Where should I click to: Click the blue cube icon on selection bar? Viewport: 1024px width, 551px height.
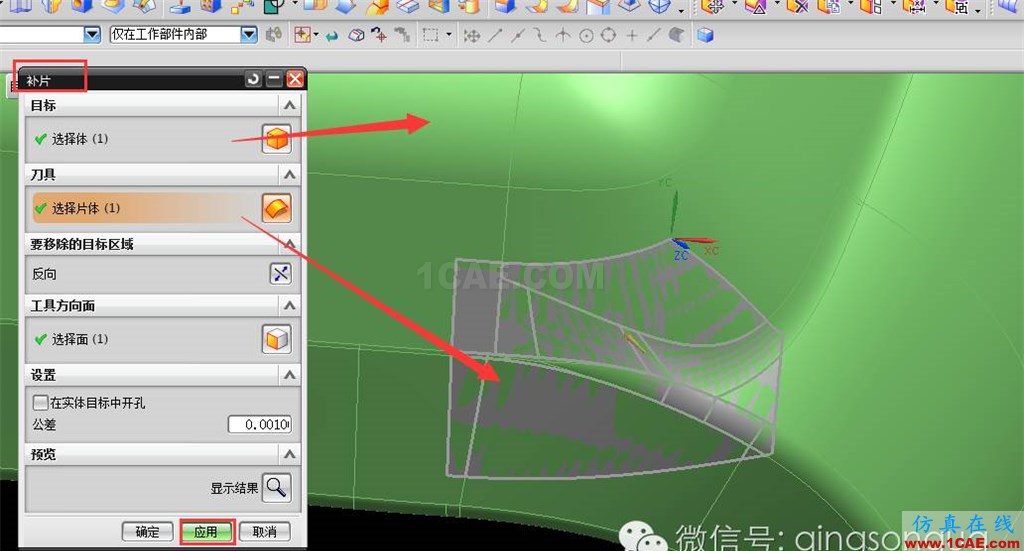(705, 35)
